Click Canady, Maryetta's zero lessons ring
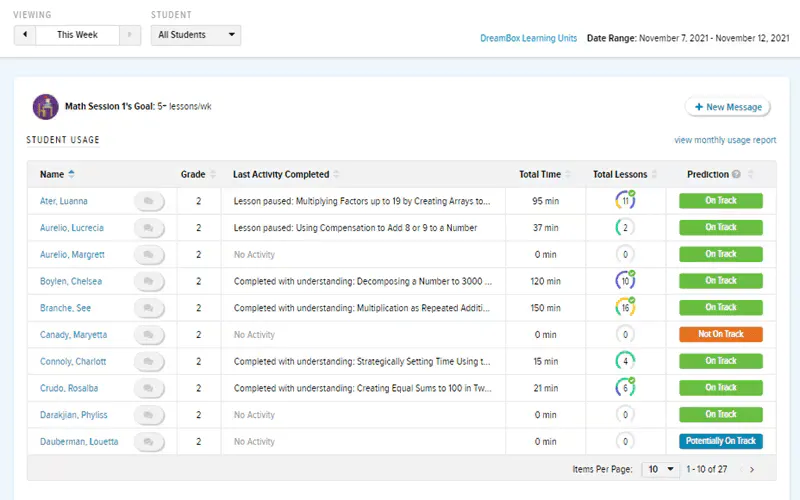This screenshot has width=800, height=500. click(x=626, y=335)
